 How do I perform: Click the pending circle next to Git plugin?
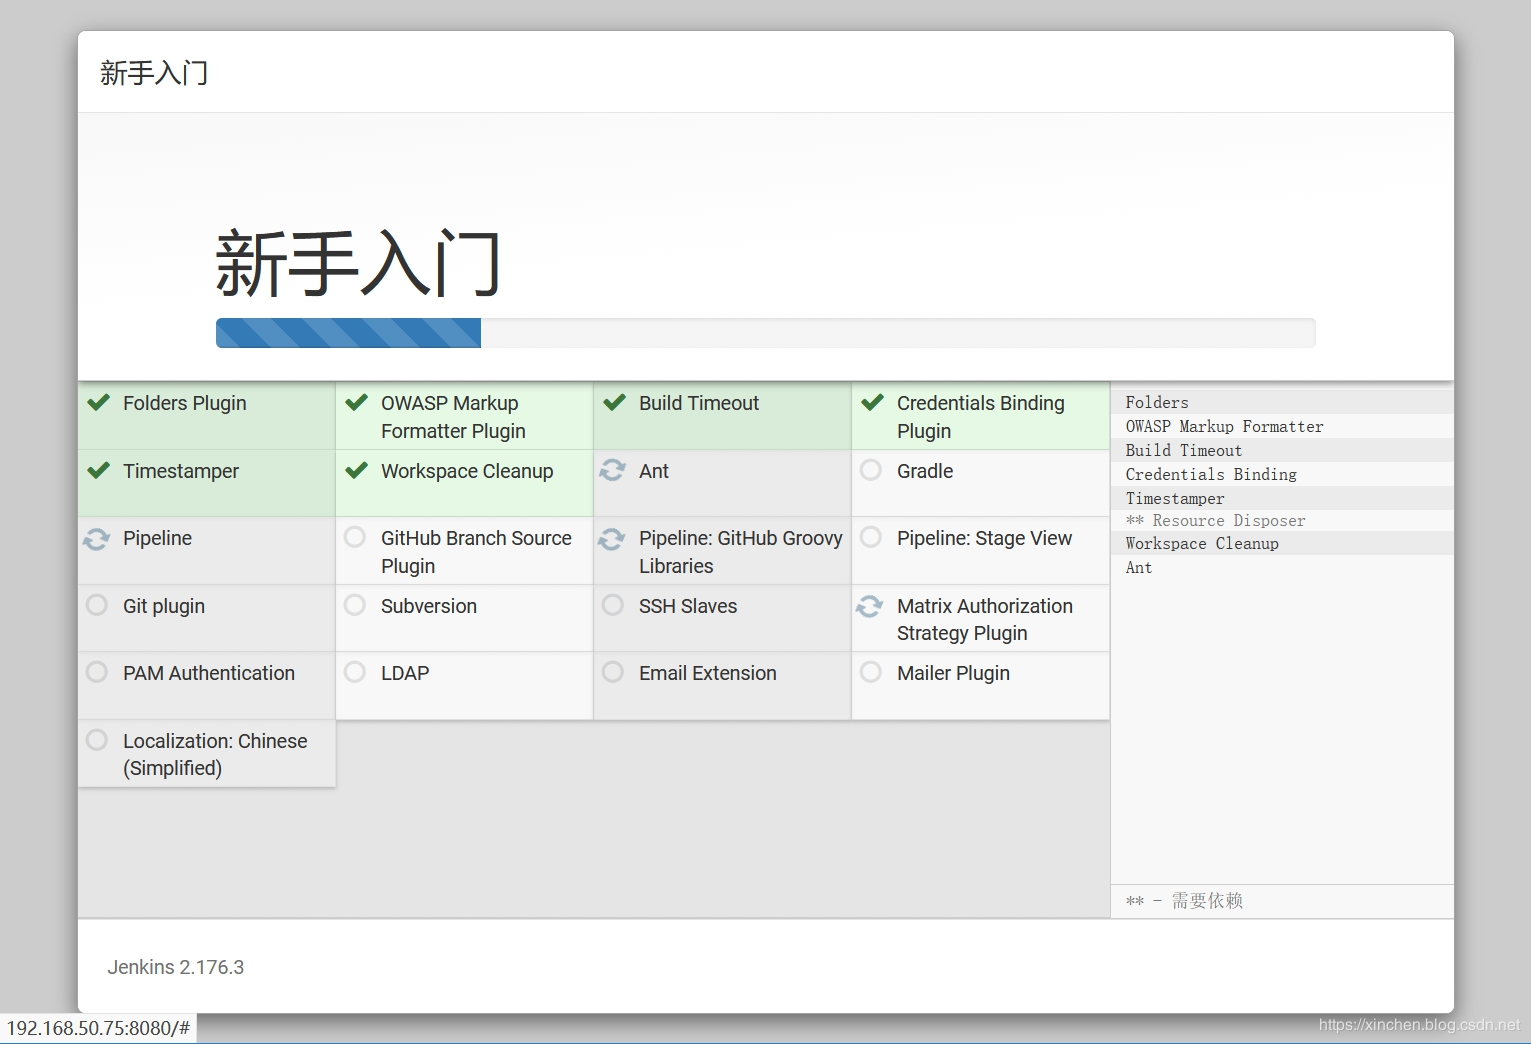(x=97, y=605)
